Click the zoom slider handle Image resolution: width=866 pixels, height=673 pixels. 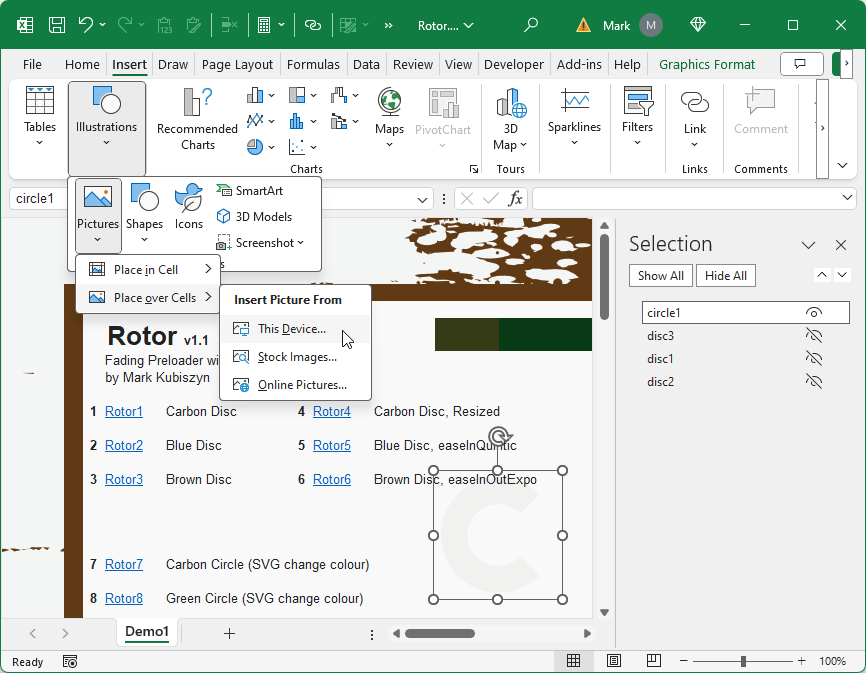pyautogui.click(x=743, y=661)
